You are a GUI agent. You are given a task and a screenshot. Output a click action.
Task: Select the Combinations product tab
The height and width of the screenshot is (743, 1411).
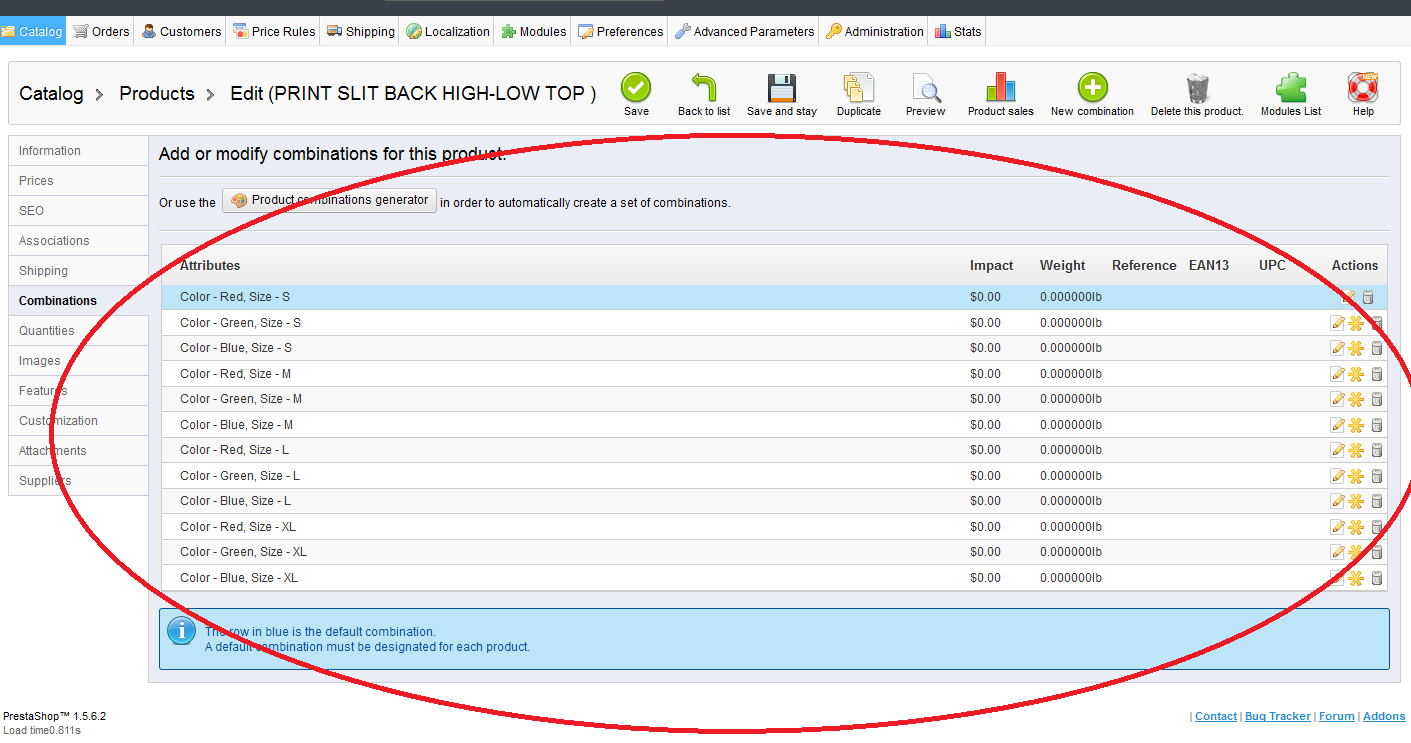78,301
